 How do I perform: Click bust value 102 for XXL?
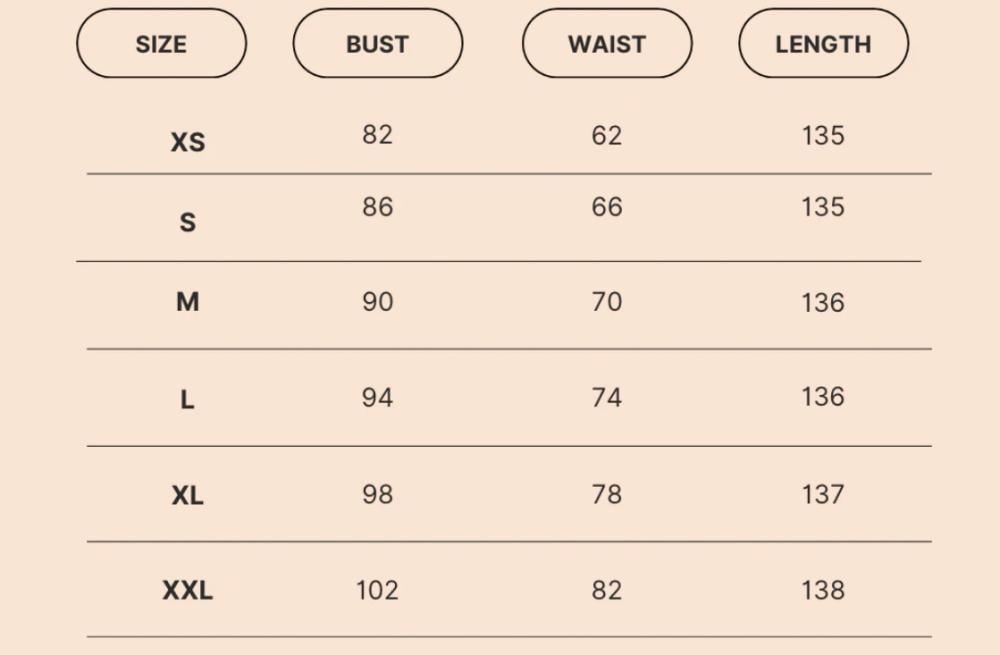point(377,590)
